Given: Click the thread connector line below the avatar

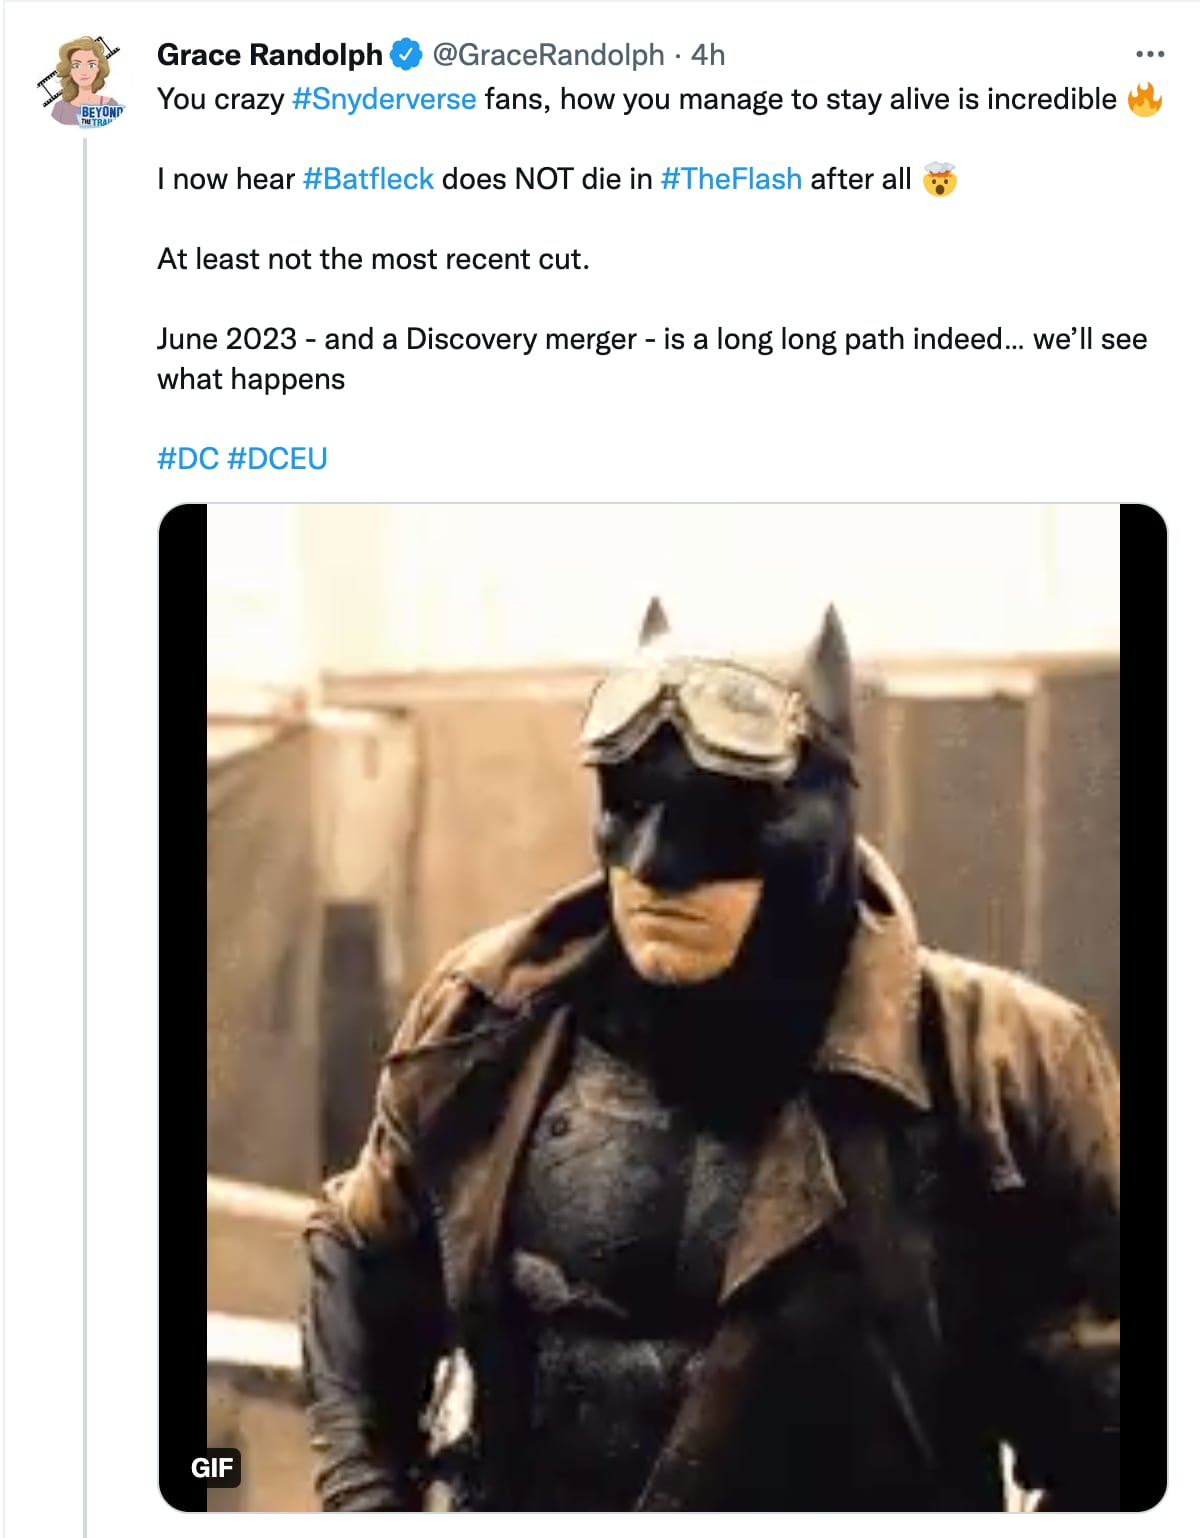Looking at the screenshot, I should (x=85, y=800).
